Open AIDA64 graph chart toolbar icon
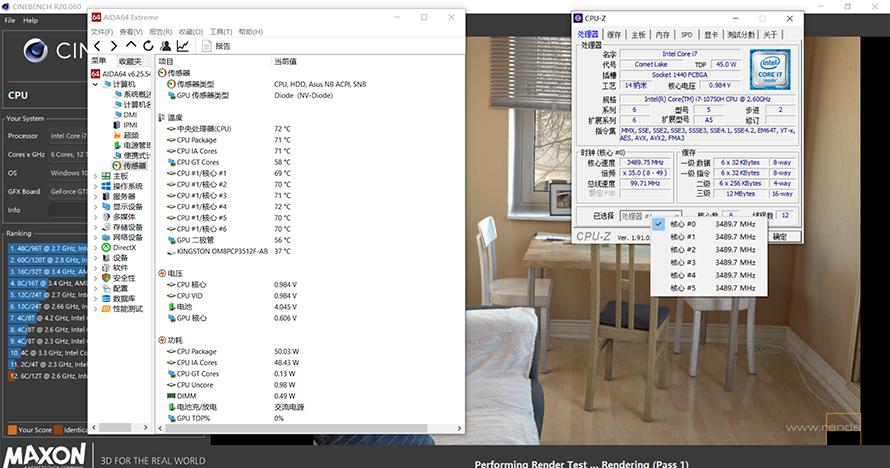The height and width of the screenshot is (468, 890). click(x=183, y=46)
